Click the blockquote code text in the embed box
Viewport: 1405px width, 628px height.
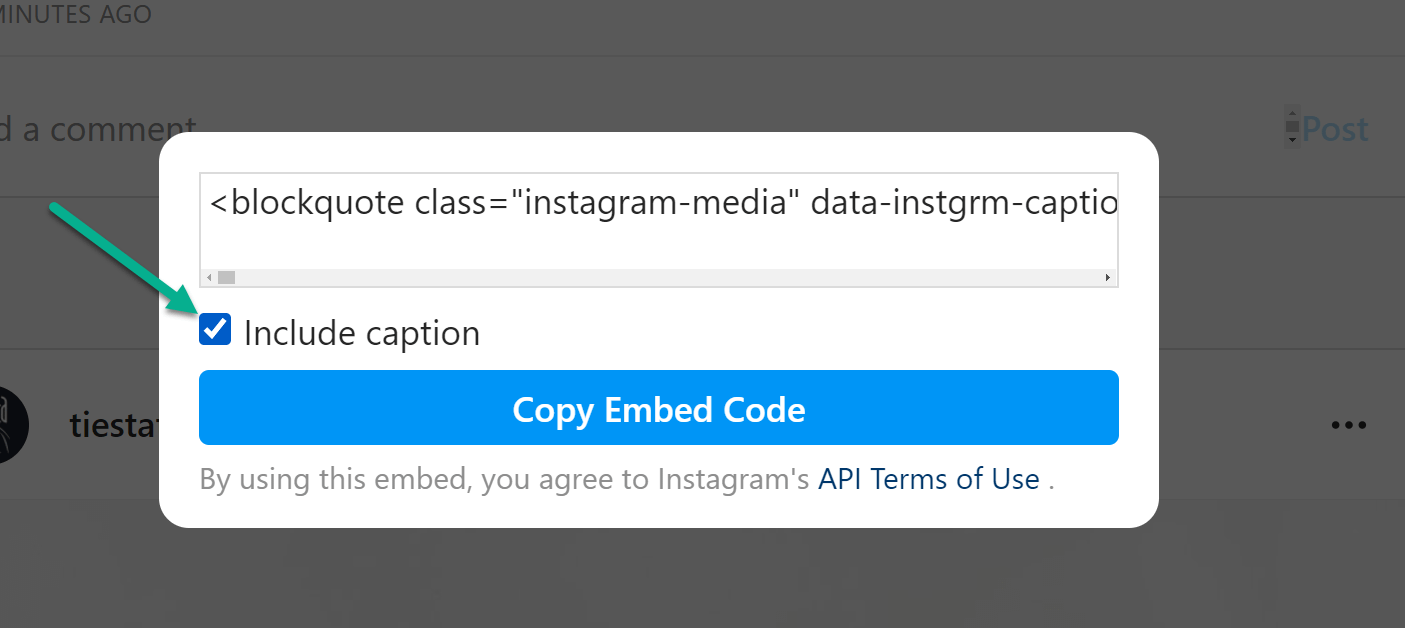(660, 202)
